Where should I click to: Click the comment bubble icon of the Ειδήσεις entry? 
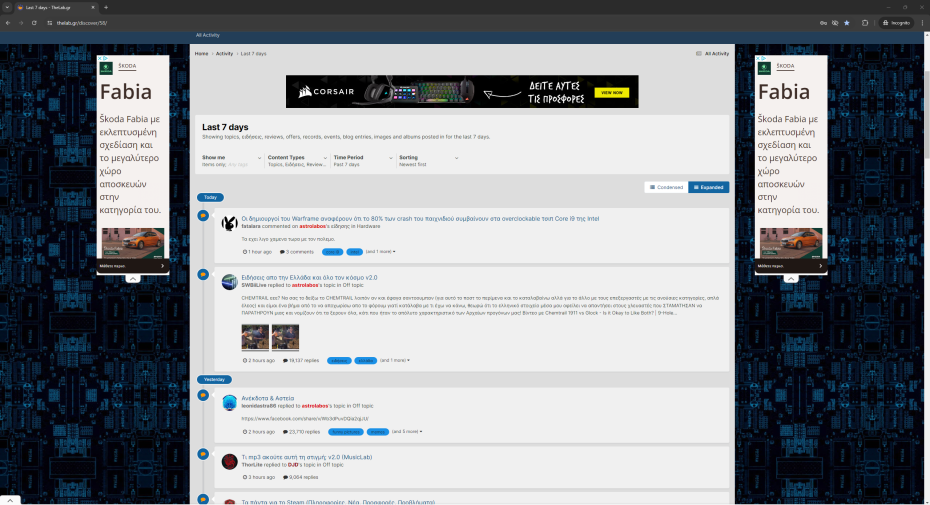203,274
